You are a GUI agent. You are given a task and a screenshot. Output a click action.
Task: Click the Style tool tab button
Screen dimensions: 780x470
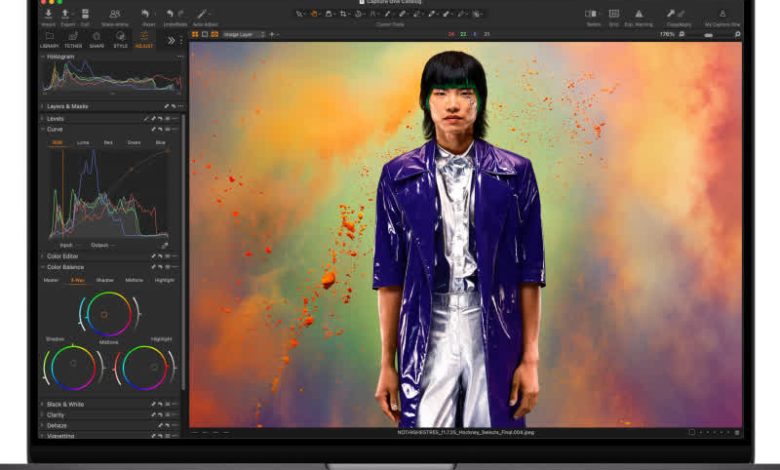point(121,38)
